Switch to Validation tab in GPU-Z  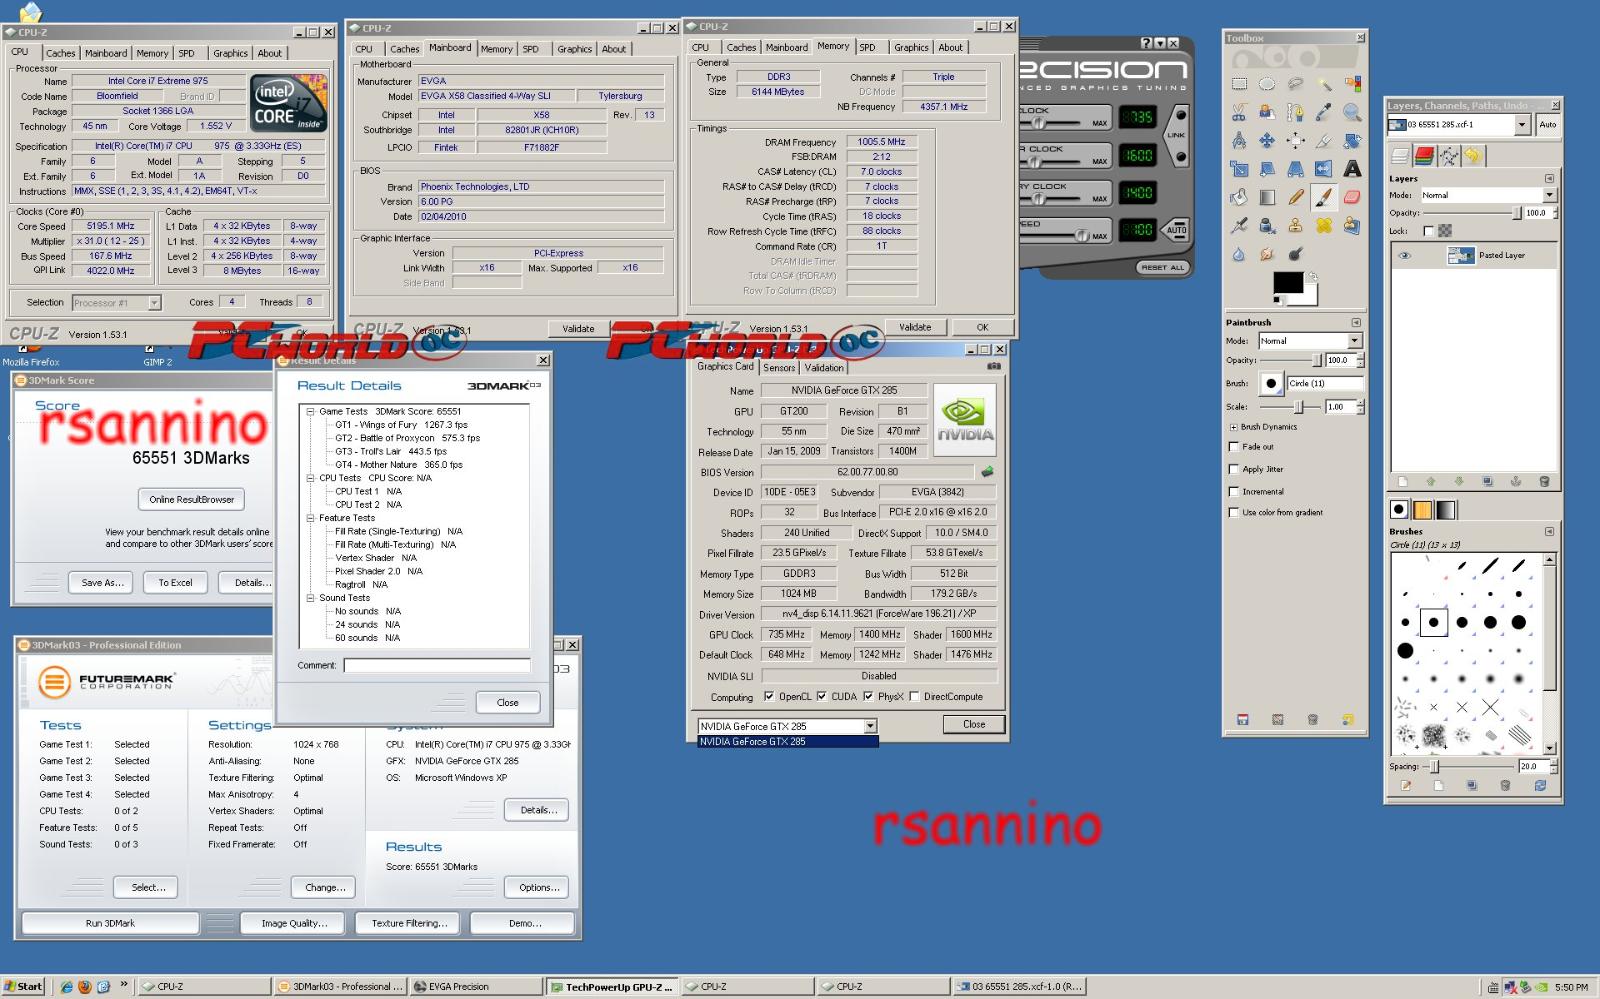[x=824, y=368]
